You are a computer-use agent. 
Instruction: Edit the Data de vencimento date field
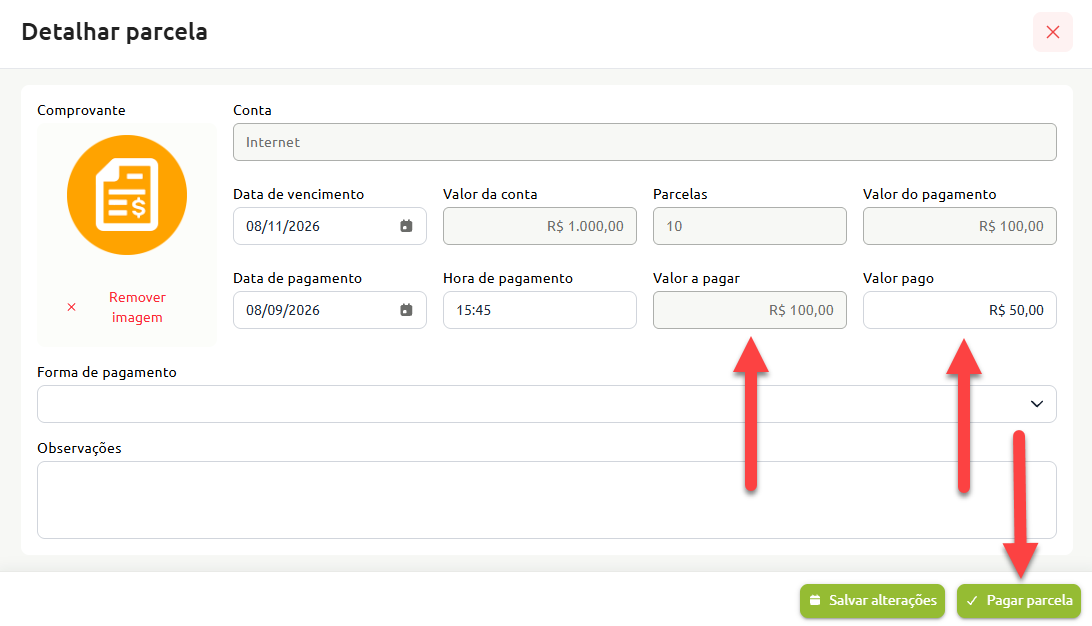[x=329, y=226]
